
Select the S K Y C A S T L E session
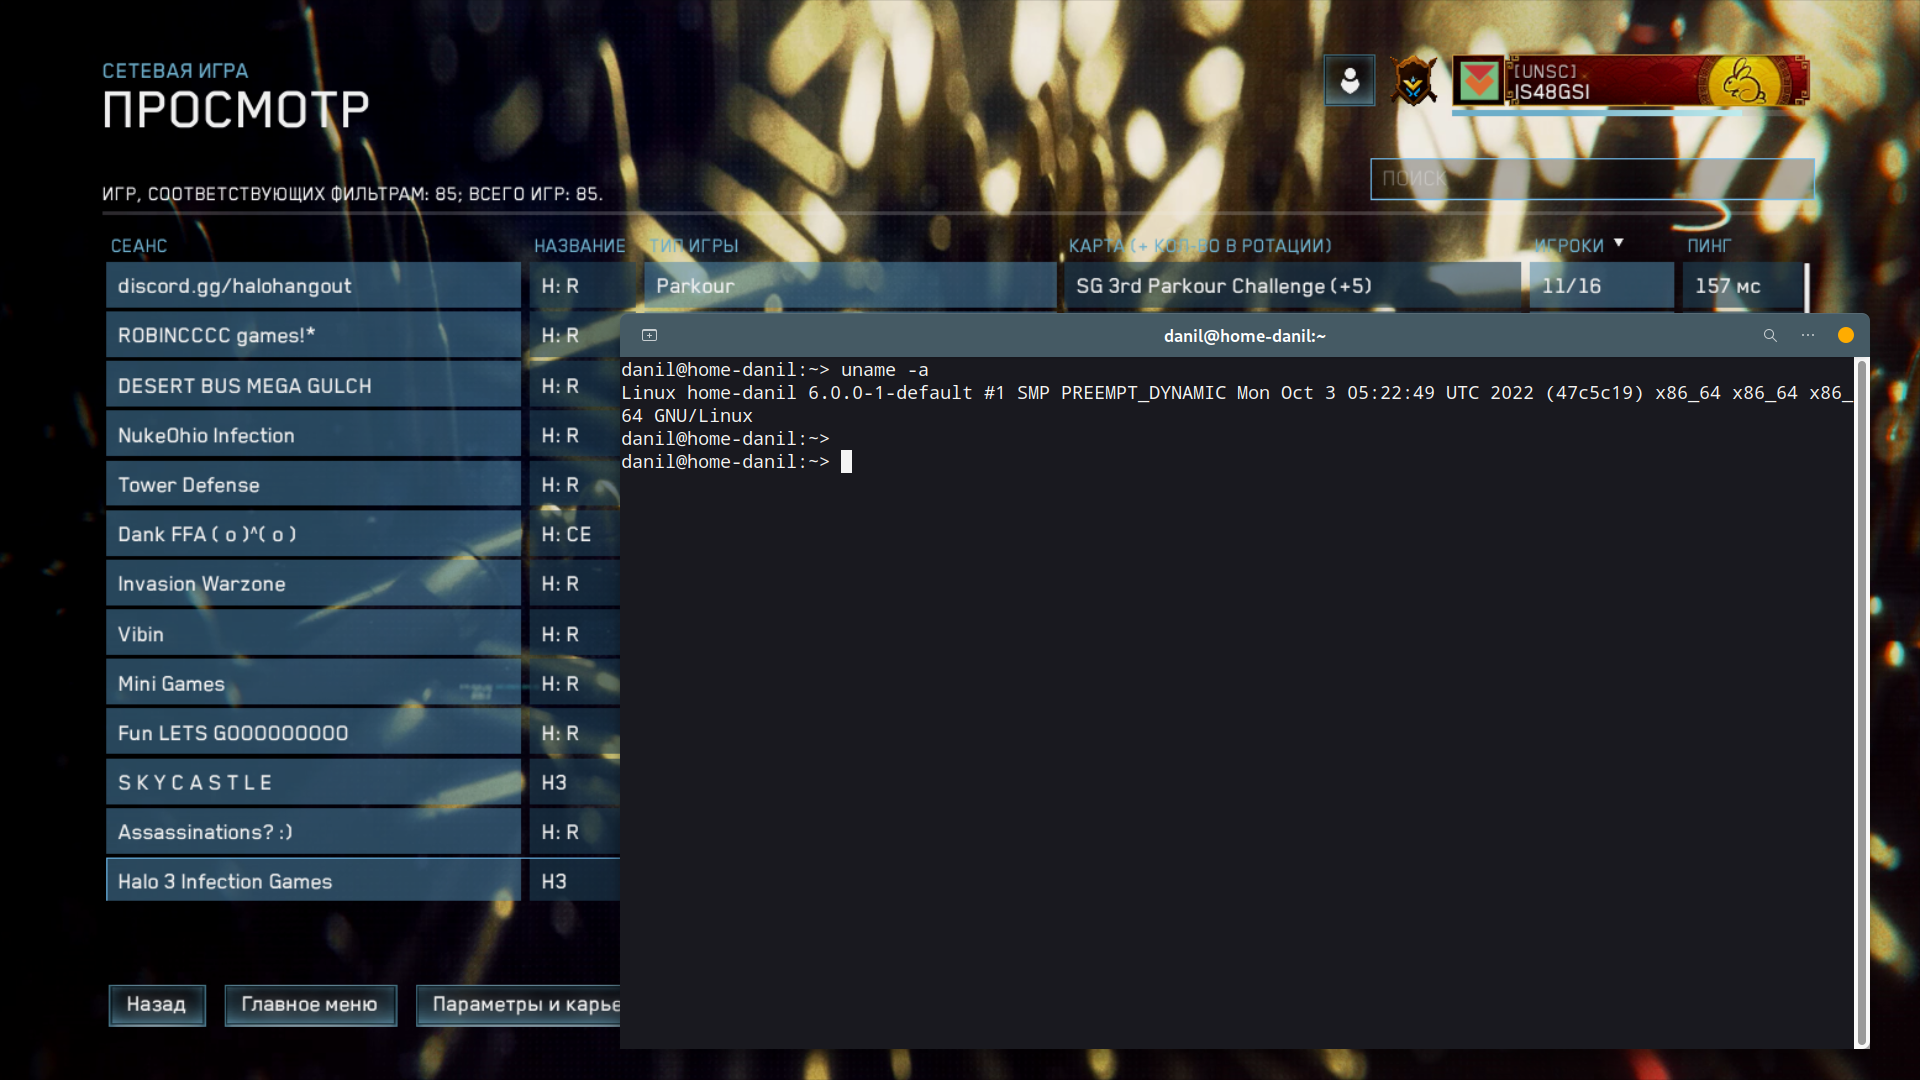pos(313,783)
